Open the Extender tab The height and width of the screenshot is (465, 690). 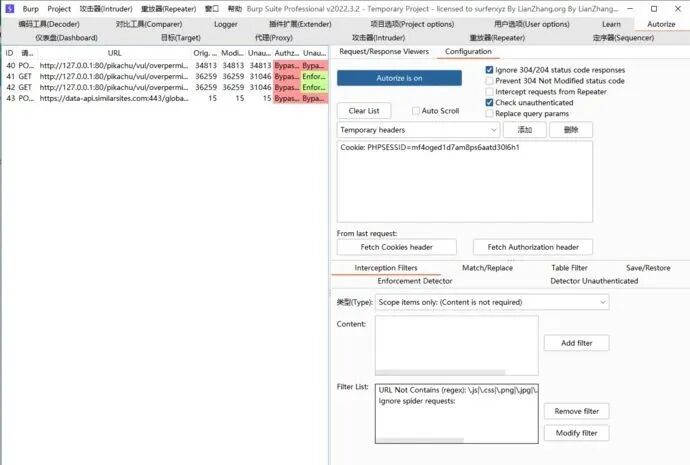[x=300, y=24]
